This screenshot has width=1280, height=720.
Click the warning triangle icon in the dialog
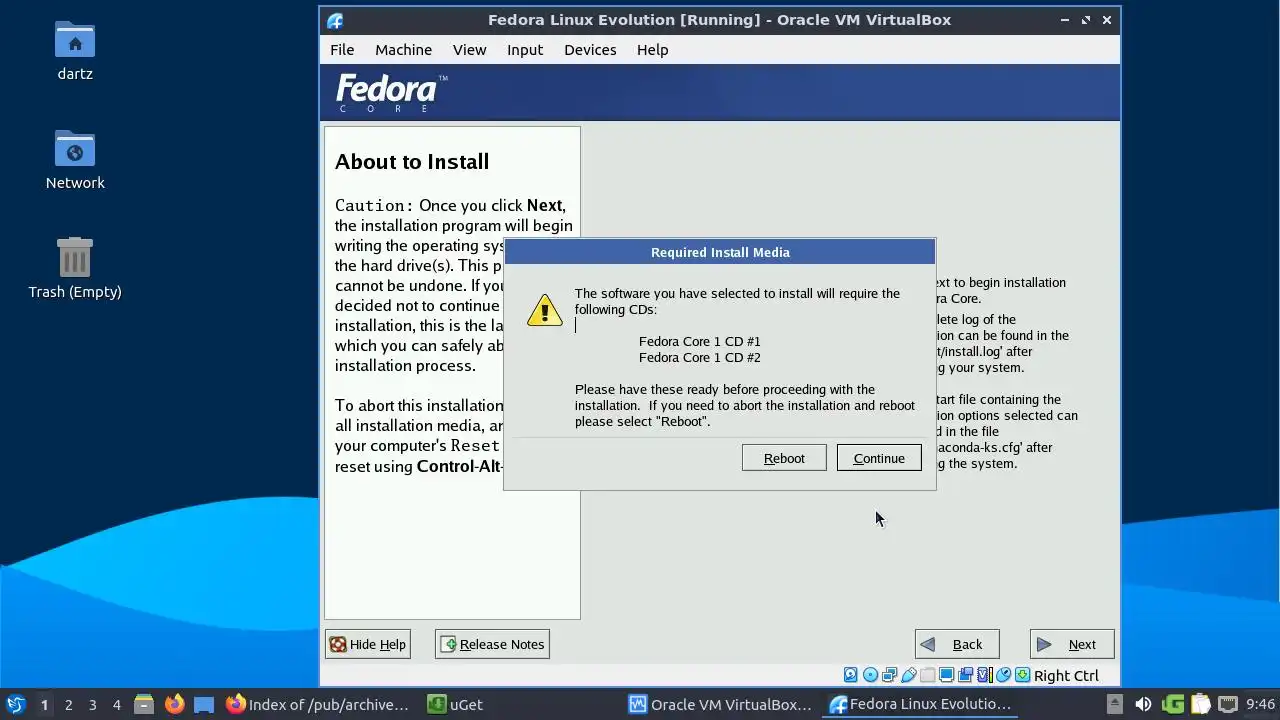click(545, 310)
